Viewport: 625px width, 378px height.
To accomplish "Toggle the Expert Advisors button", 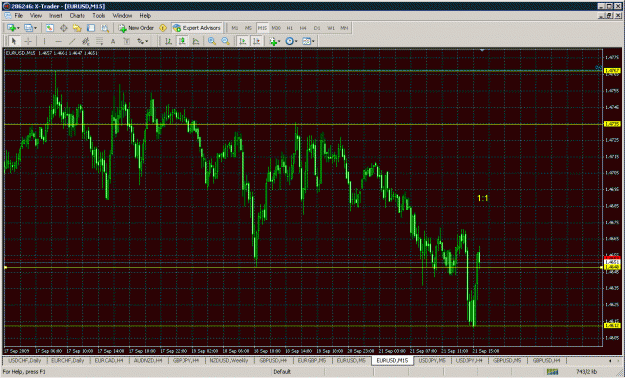I will [x=197, y=28].
